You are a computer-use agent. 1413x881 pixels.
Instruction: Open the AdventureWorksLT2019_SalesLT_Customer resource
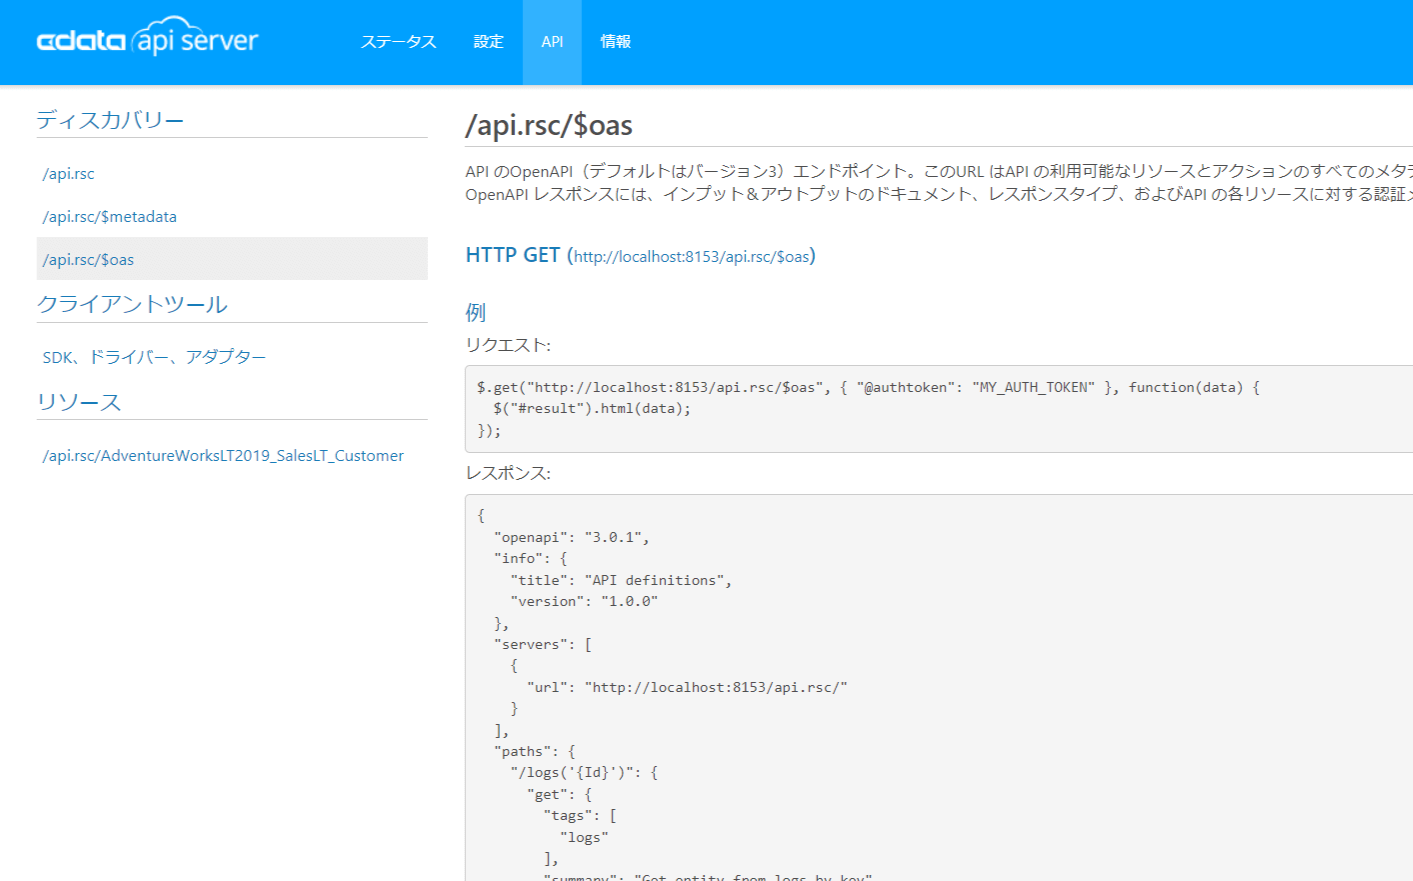[223, 456]
